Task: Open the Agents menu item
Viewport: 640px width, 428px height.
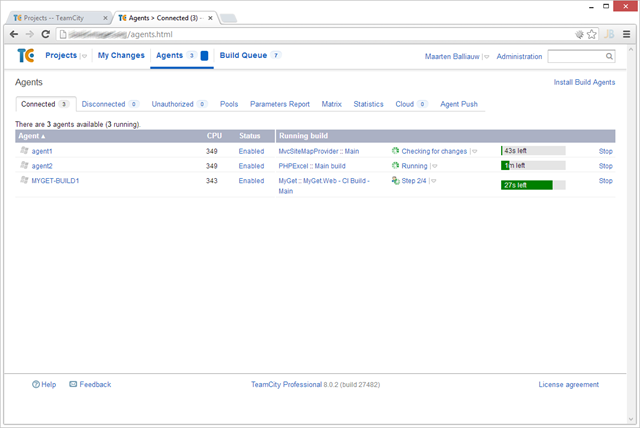Action: [x=169, y=55]
